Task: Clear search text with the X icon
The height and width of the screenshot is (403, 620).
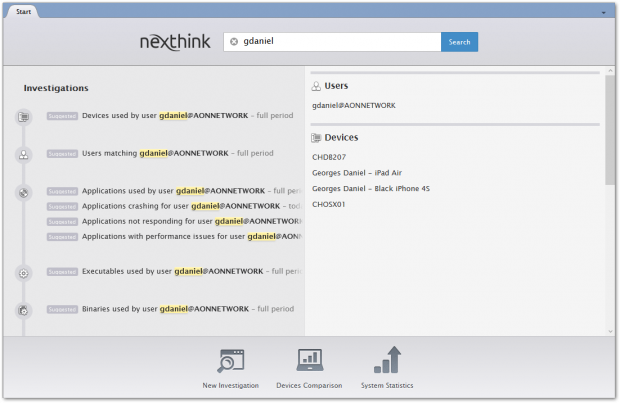Action: [234, 42]
